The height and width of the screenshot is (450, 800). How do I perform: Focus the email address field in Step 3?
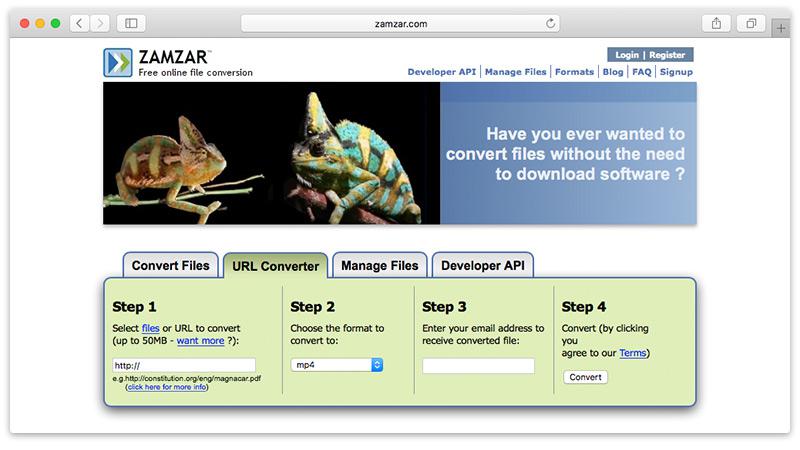tap(479, 365)
